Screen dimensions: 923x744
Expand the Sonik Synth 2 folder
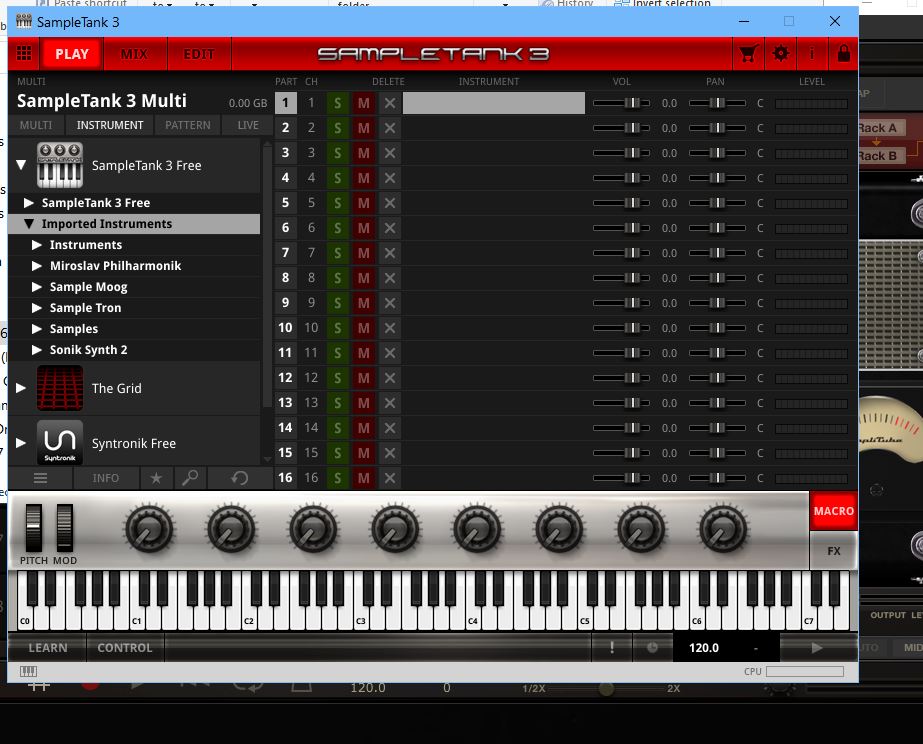pos(36,350)
